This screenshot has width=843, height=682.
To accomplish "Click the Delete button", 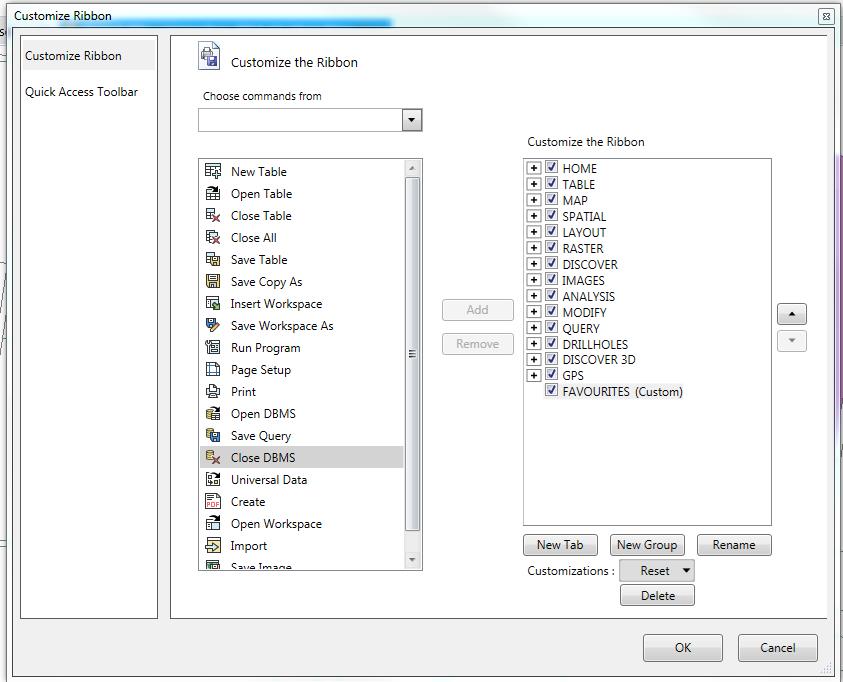I will pyautogui.click(x=658, y=595).
